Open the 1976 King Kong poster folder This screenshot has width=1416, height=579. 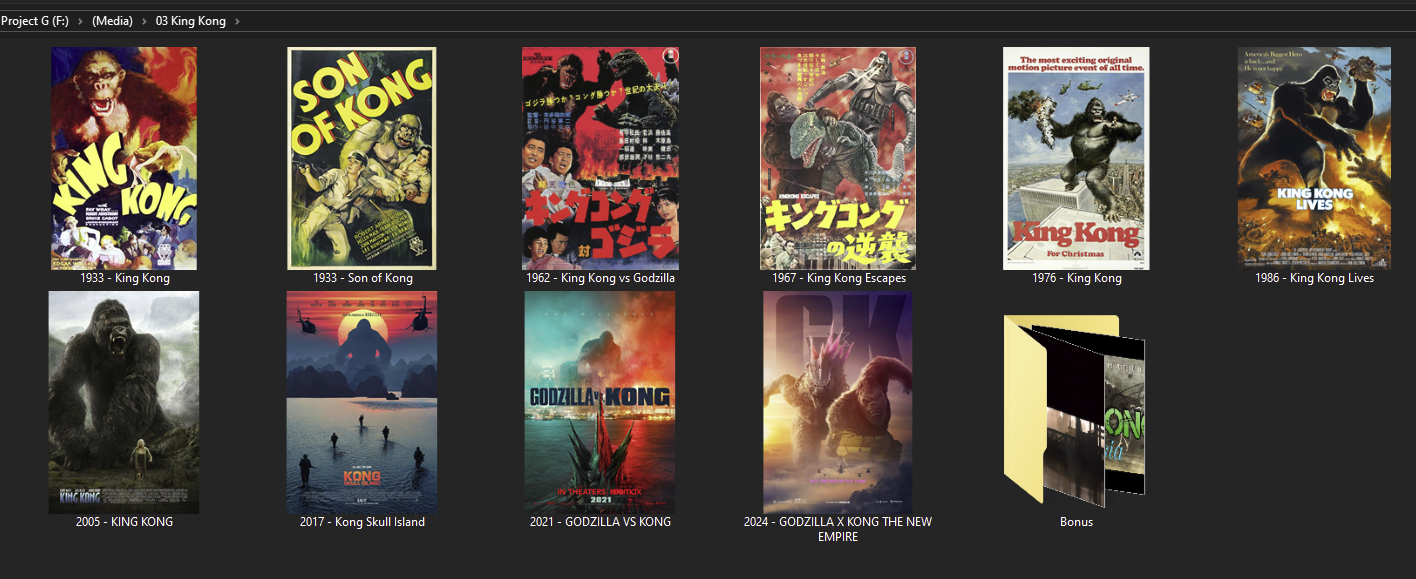click(1076, 158)
